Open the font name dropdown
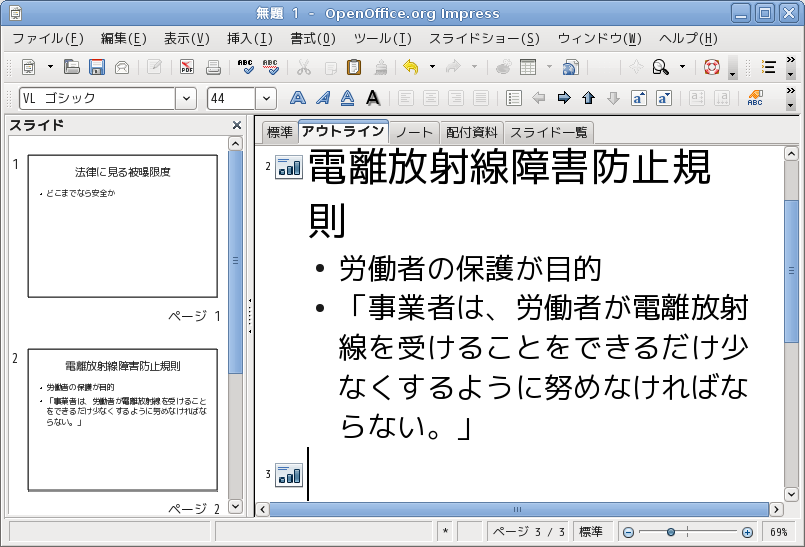The width and height of the screenshot is (805, 547). [186, 98]
